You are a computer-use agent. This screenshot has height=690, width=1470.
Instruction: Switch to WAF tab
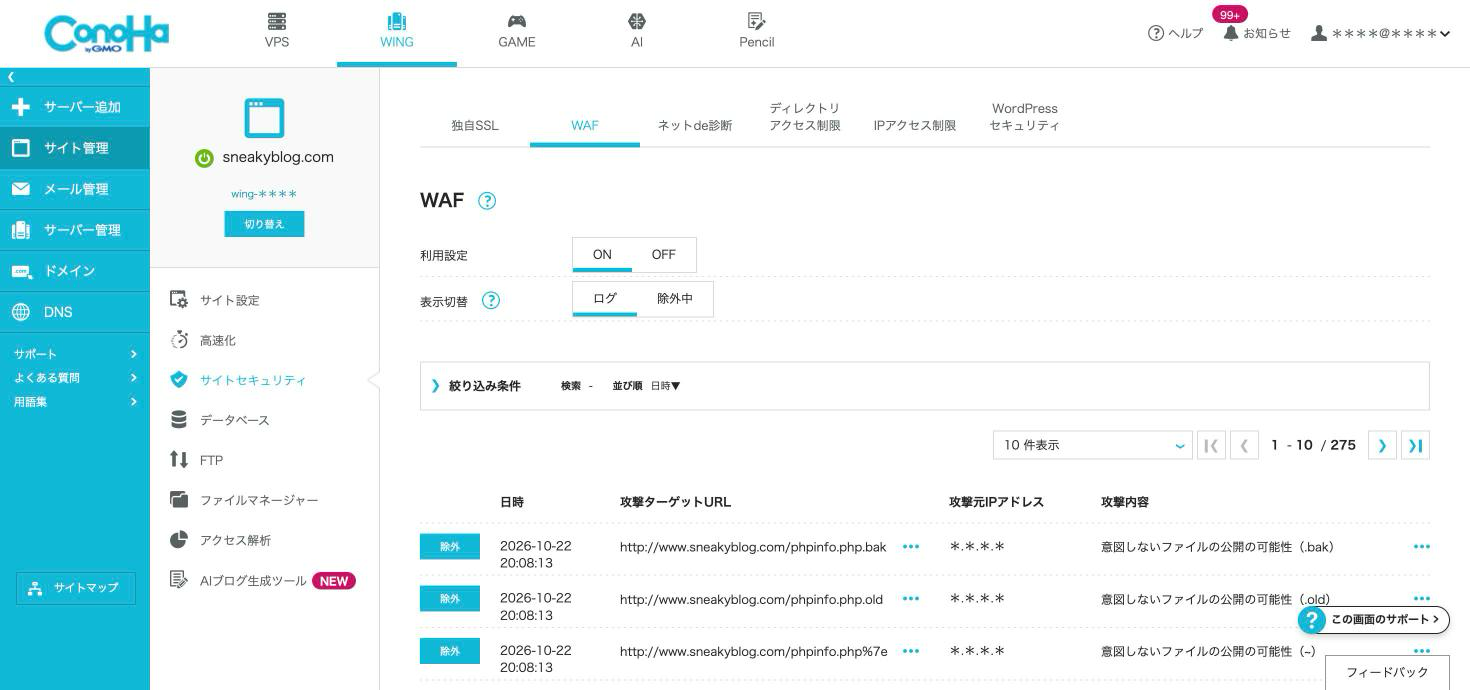(x=585, y=125)
